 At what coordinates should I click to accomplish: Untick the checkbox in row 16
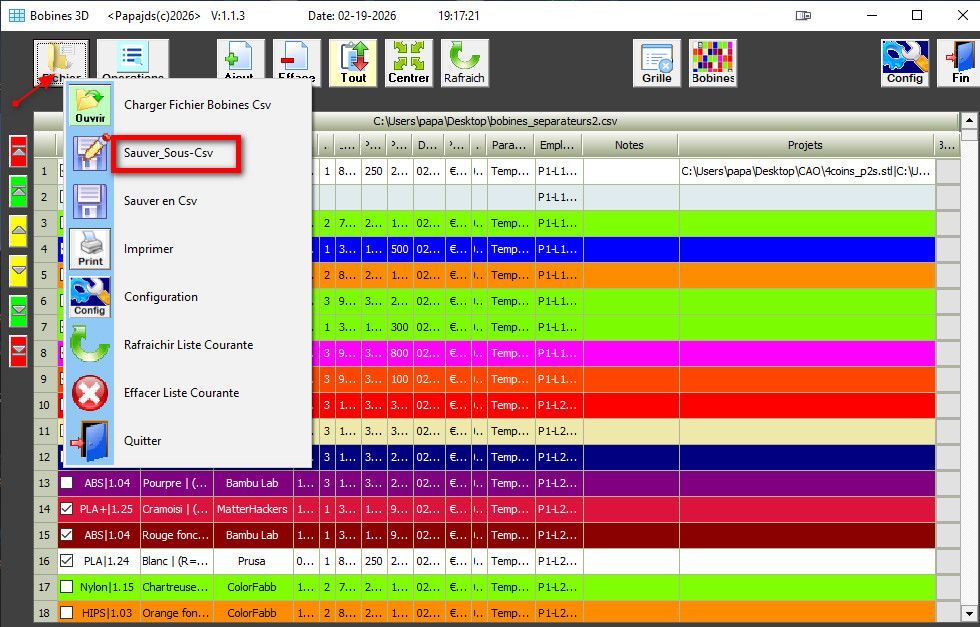(x=66, y=561)
